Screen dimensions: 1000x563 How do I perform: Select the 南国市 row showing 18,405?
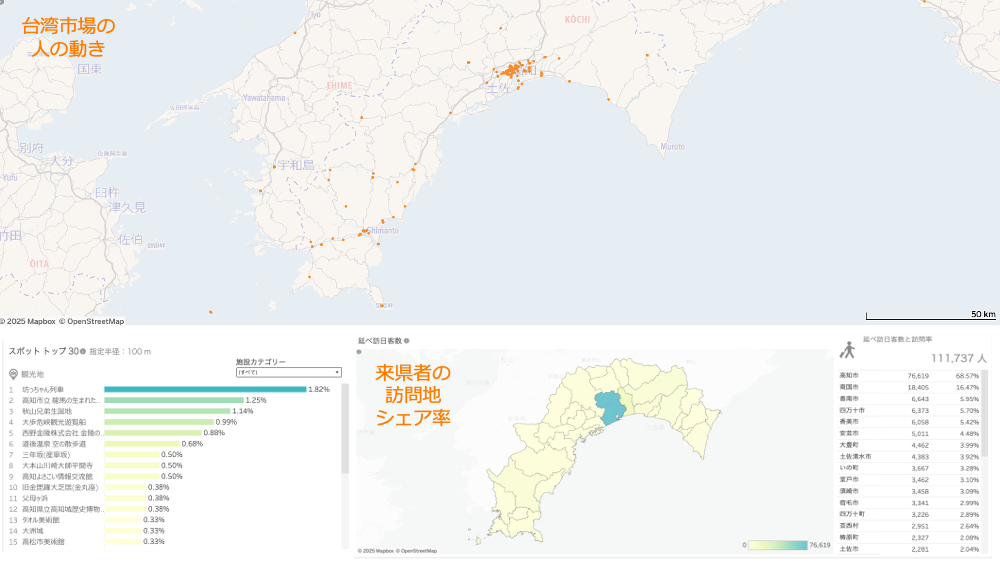point(910,387)
